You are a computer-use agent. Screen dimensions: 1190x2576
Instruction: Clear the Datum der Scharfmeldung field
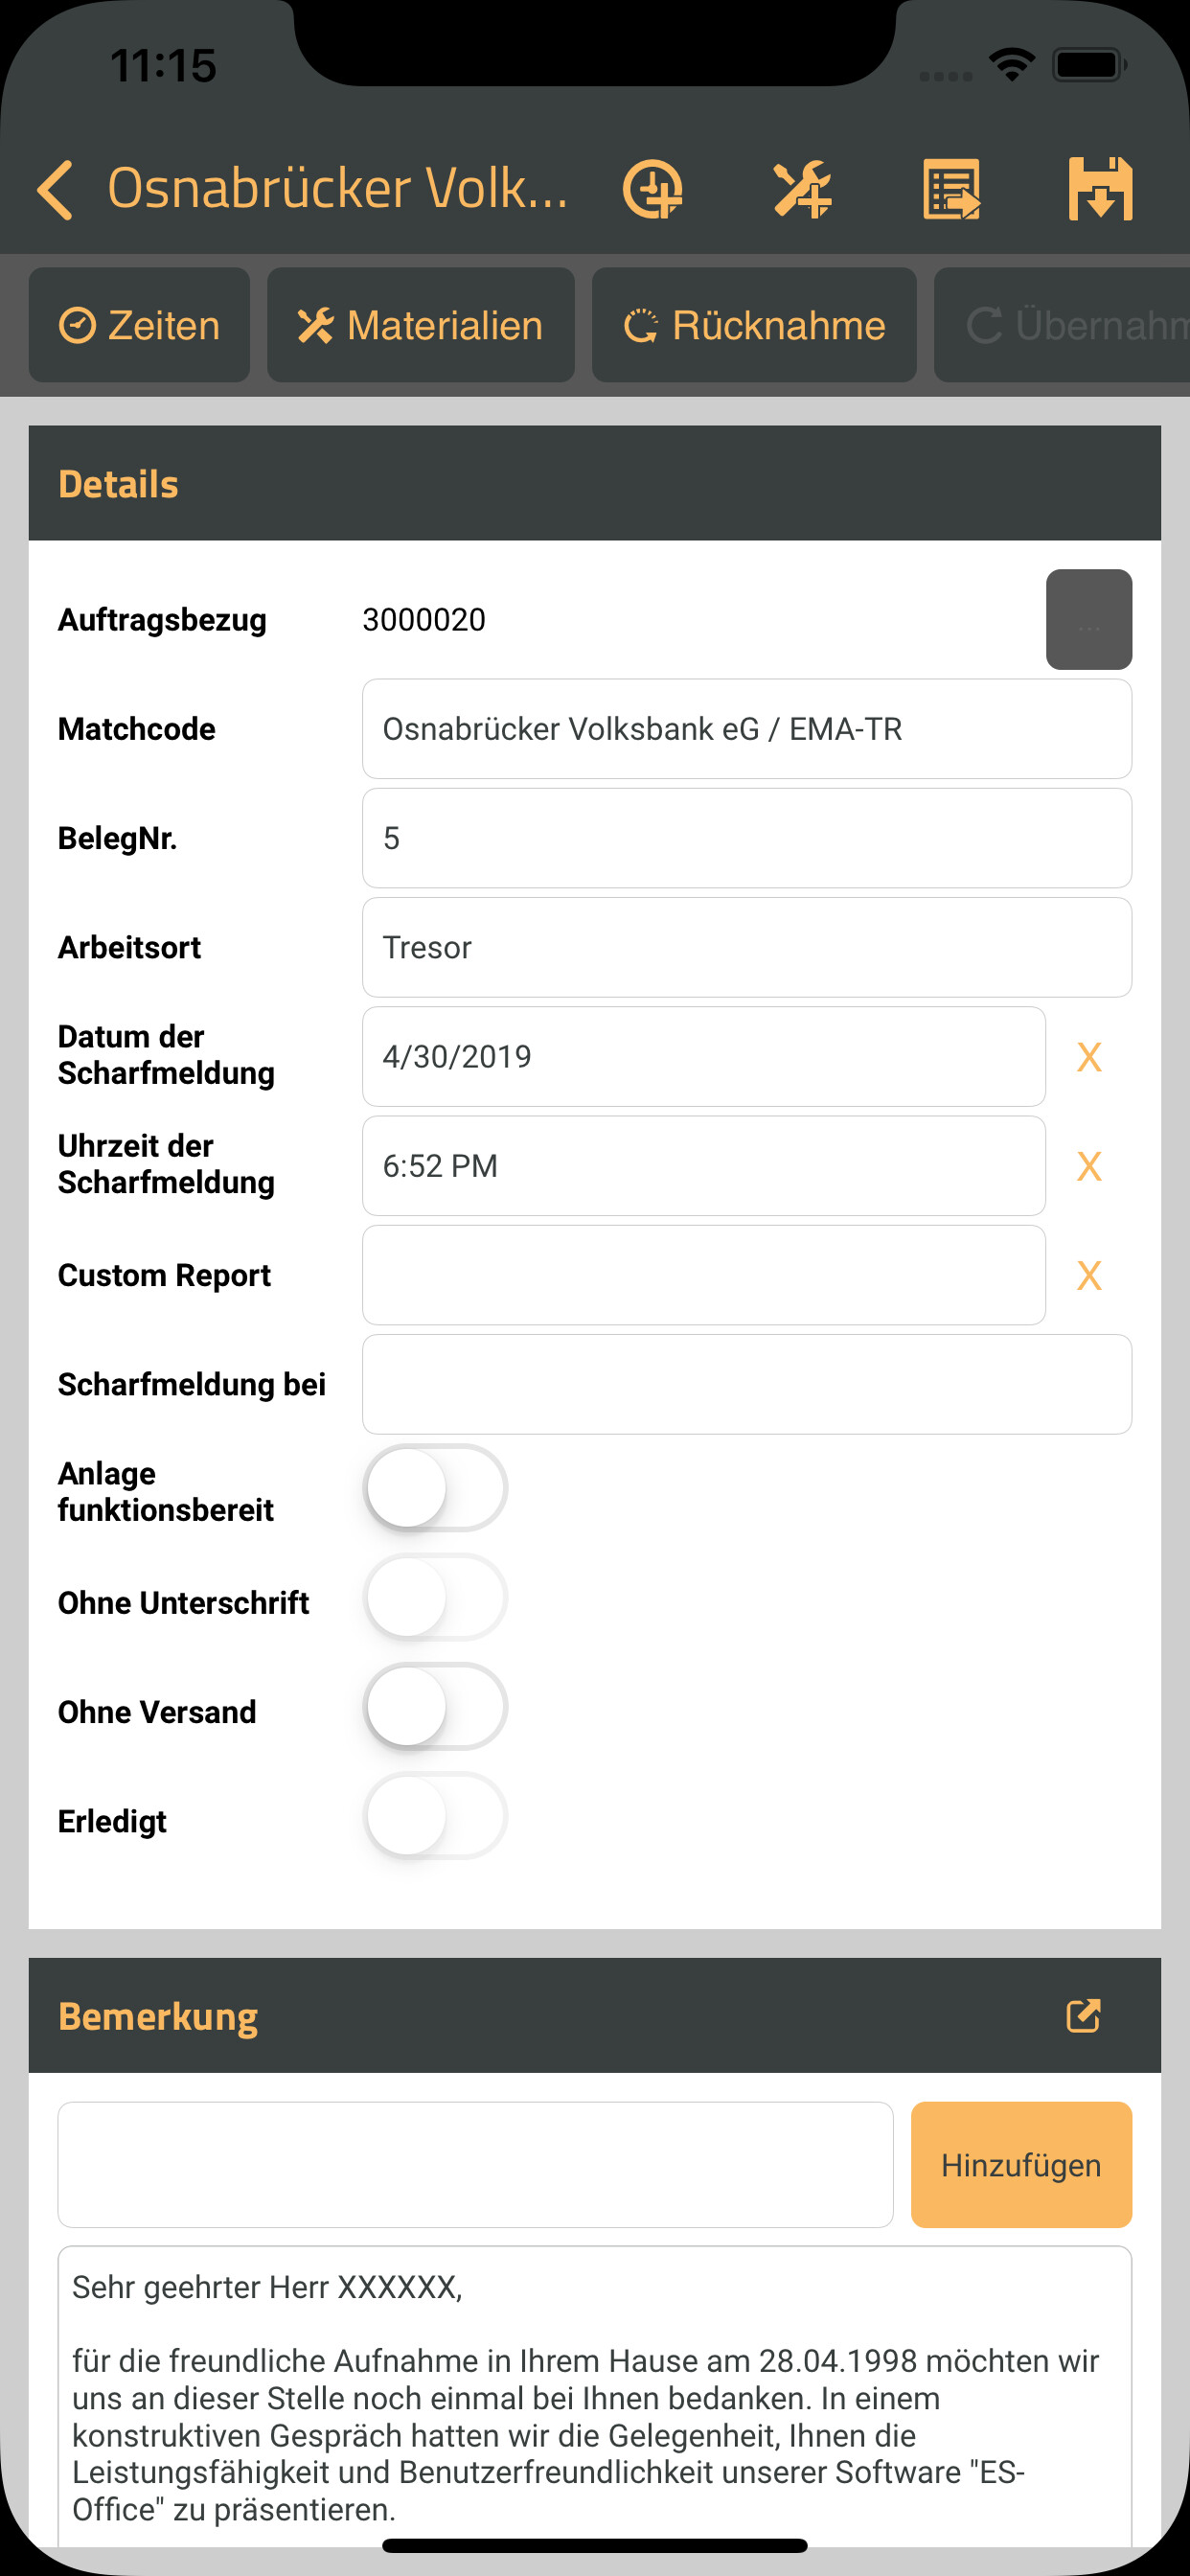(1088, 1057)
